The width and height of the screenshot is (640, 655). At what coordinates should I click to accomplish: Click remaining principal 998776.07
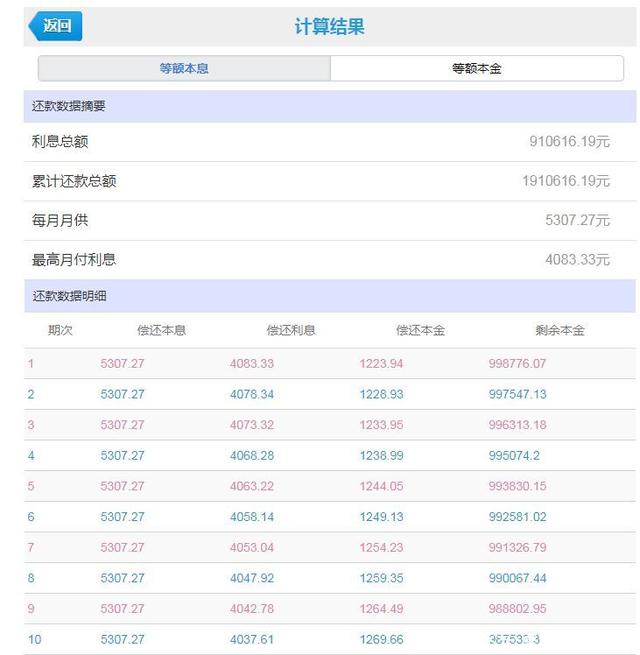[x=518, y=363]
